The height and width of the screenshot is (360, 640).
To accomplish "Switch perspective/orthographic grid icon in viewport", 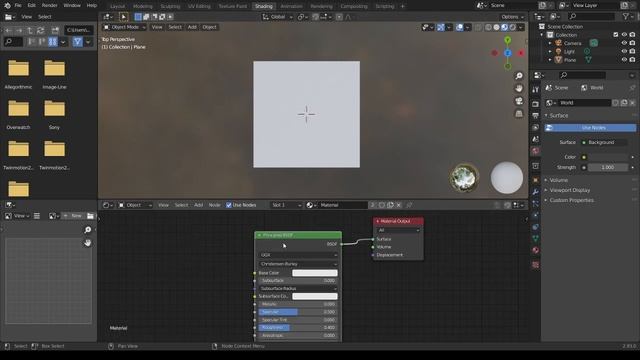I will [519, 114].
